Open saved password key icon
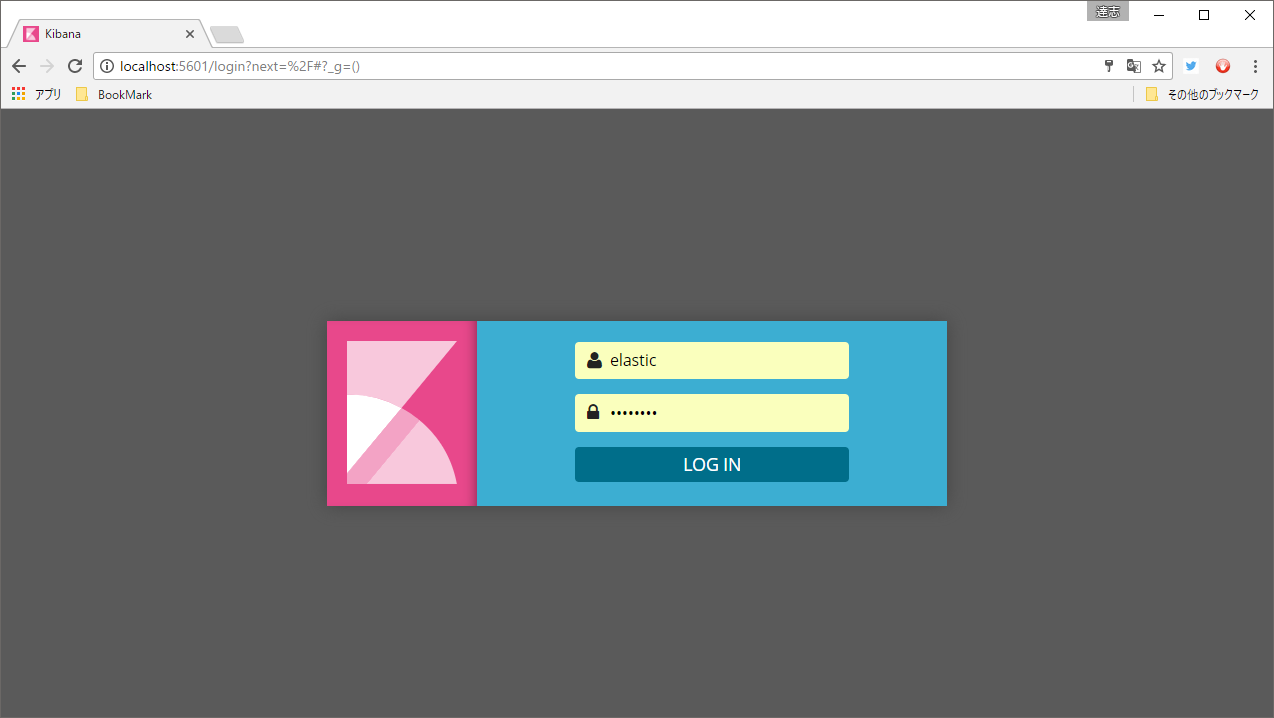 1108,66
